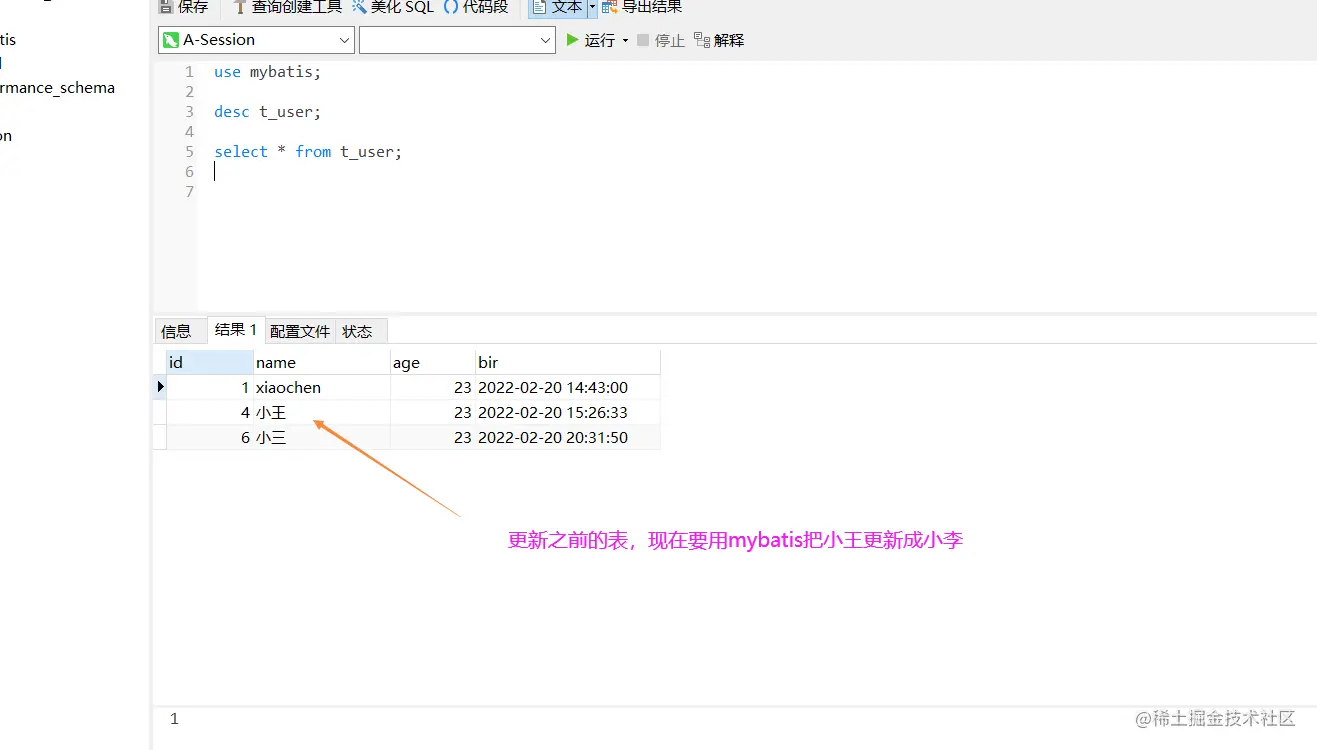The width and height of the screenshot is (1317, 750).
Task: Switch to the 结果 1 tab
Action: coord(236,330)
